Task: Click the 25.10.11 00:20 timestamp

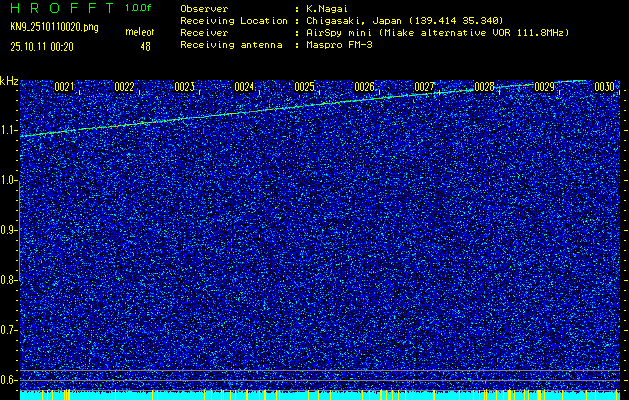Action: pyautogui.click(x=44, y=46)
